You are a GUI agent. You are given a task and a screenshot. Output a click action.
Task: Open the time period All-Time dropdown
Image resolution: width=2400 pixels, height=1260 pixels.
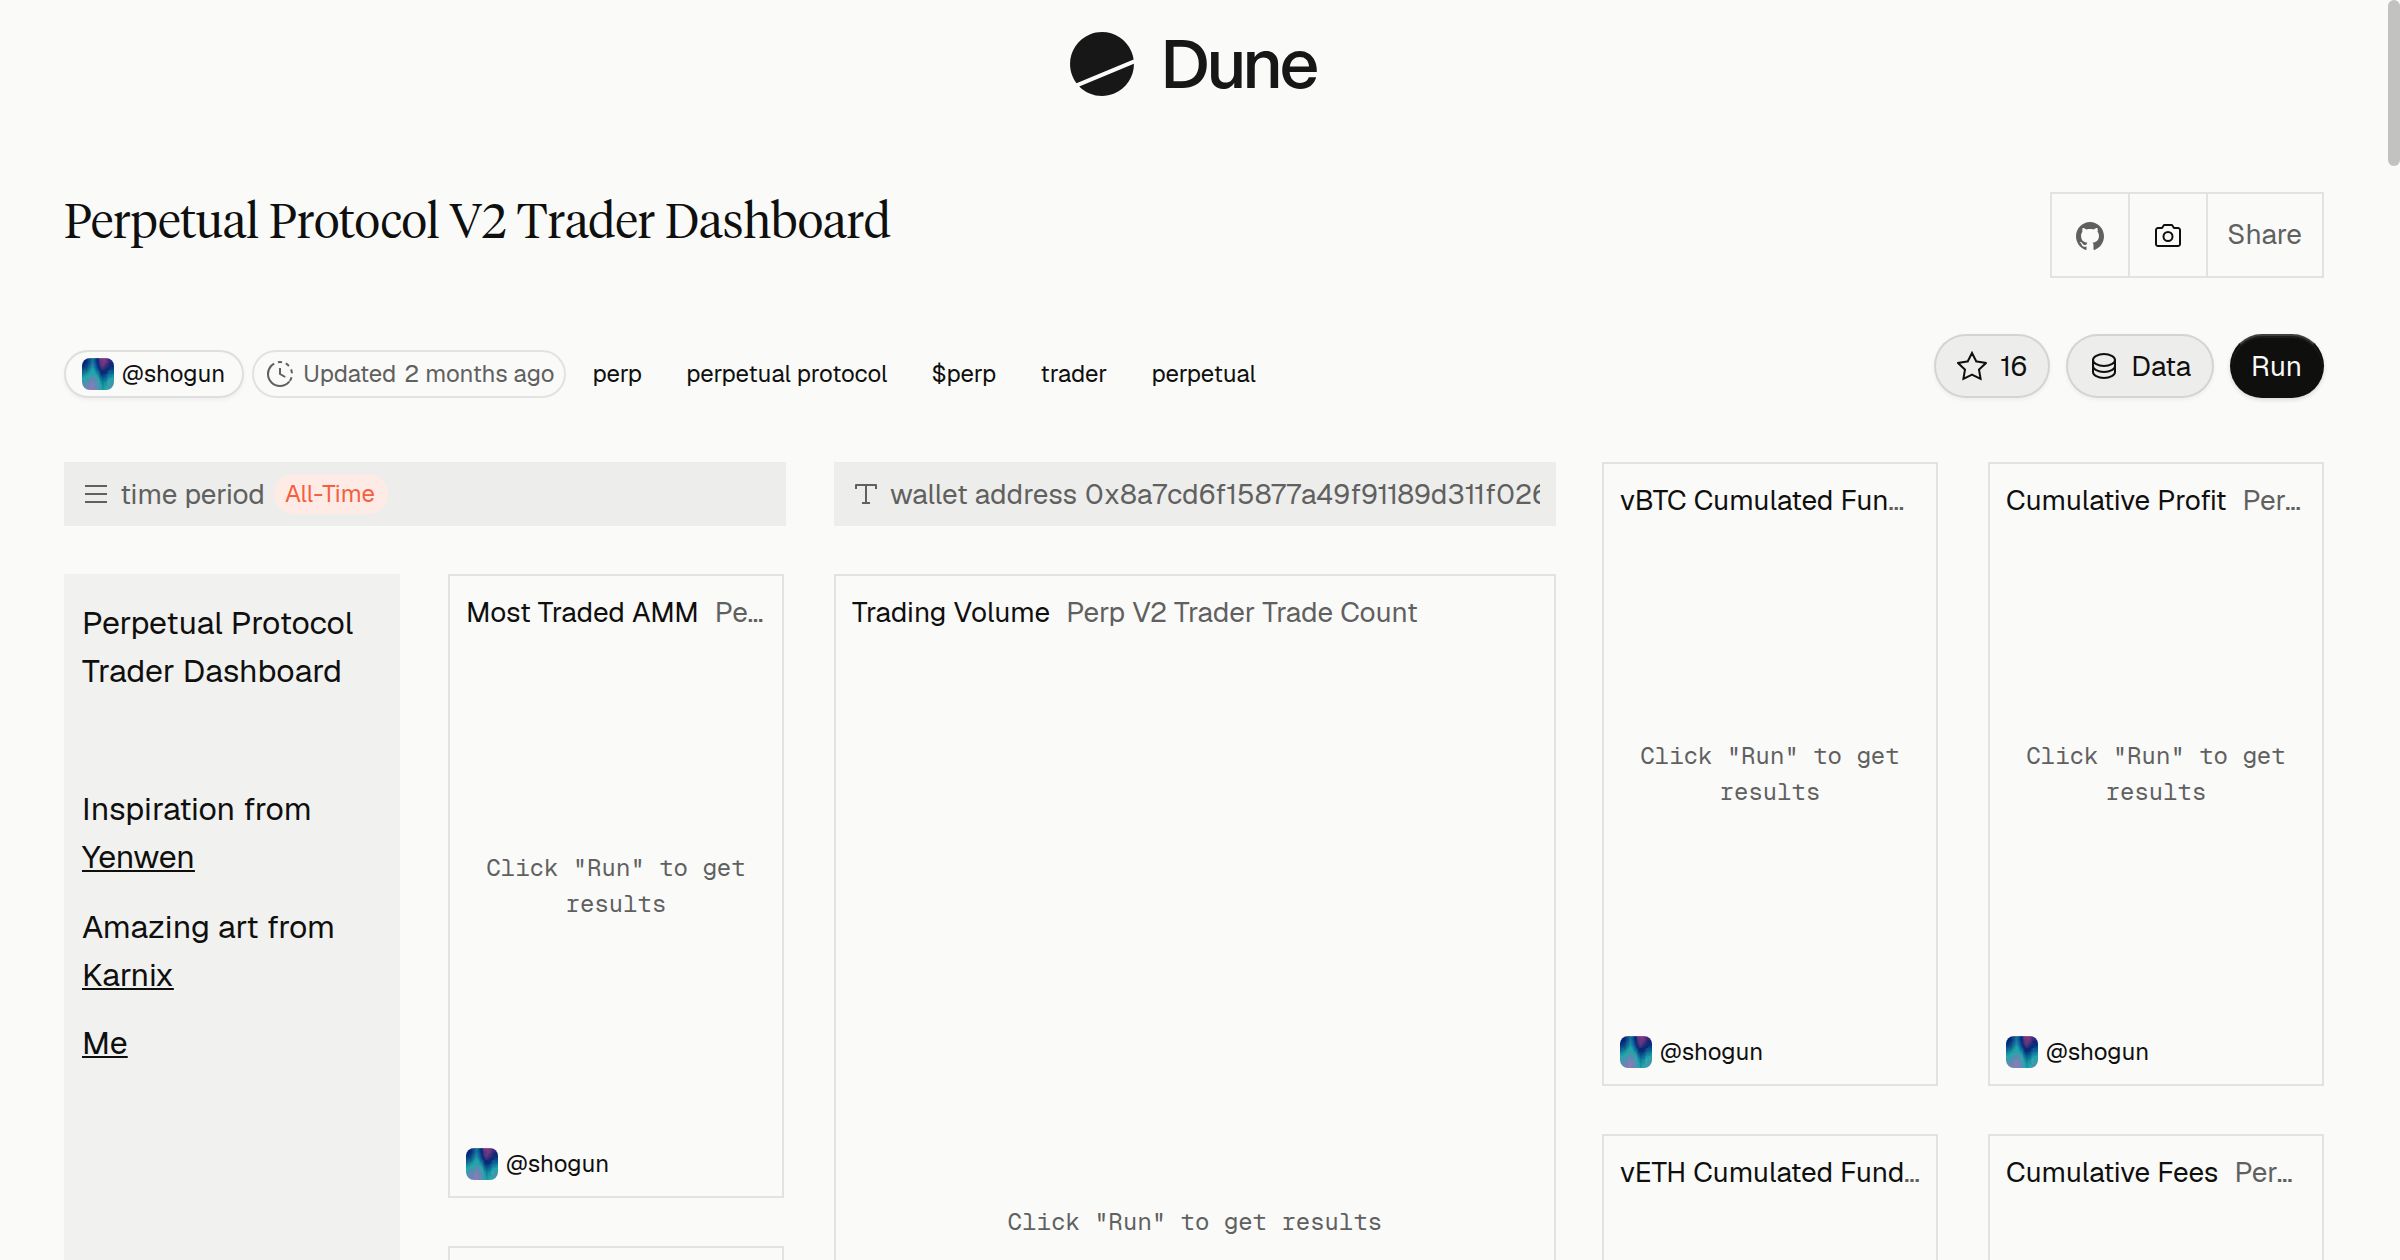(x=425, y=494)
